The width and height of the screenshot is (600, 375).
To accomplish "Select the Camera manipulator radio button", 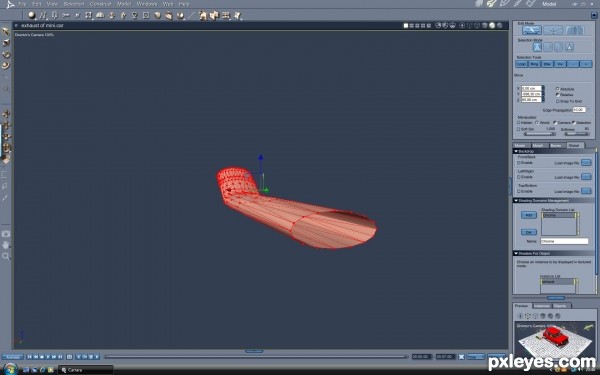I will (x=555, y=122).
